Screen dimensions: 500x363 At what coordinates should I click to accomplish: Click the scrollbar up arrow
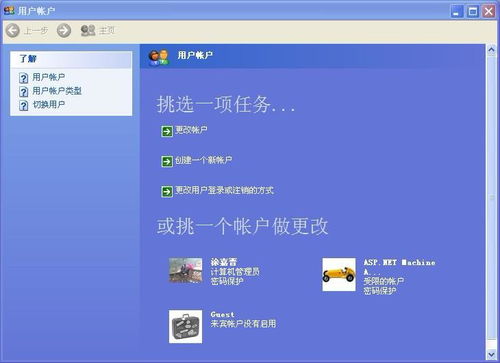tap(491, 50)
